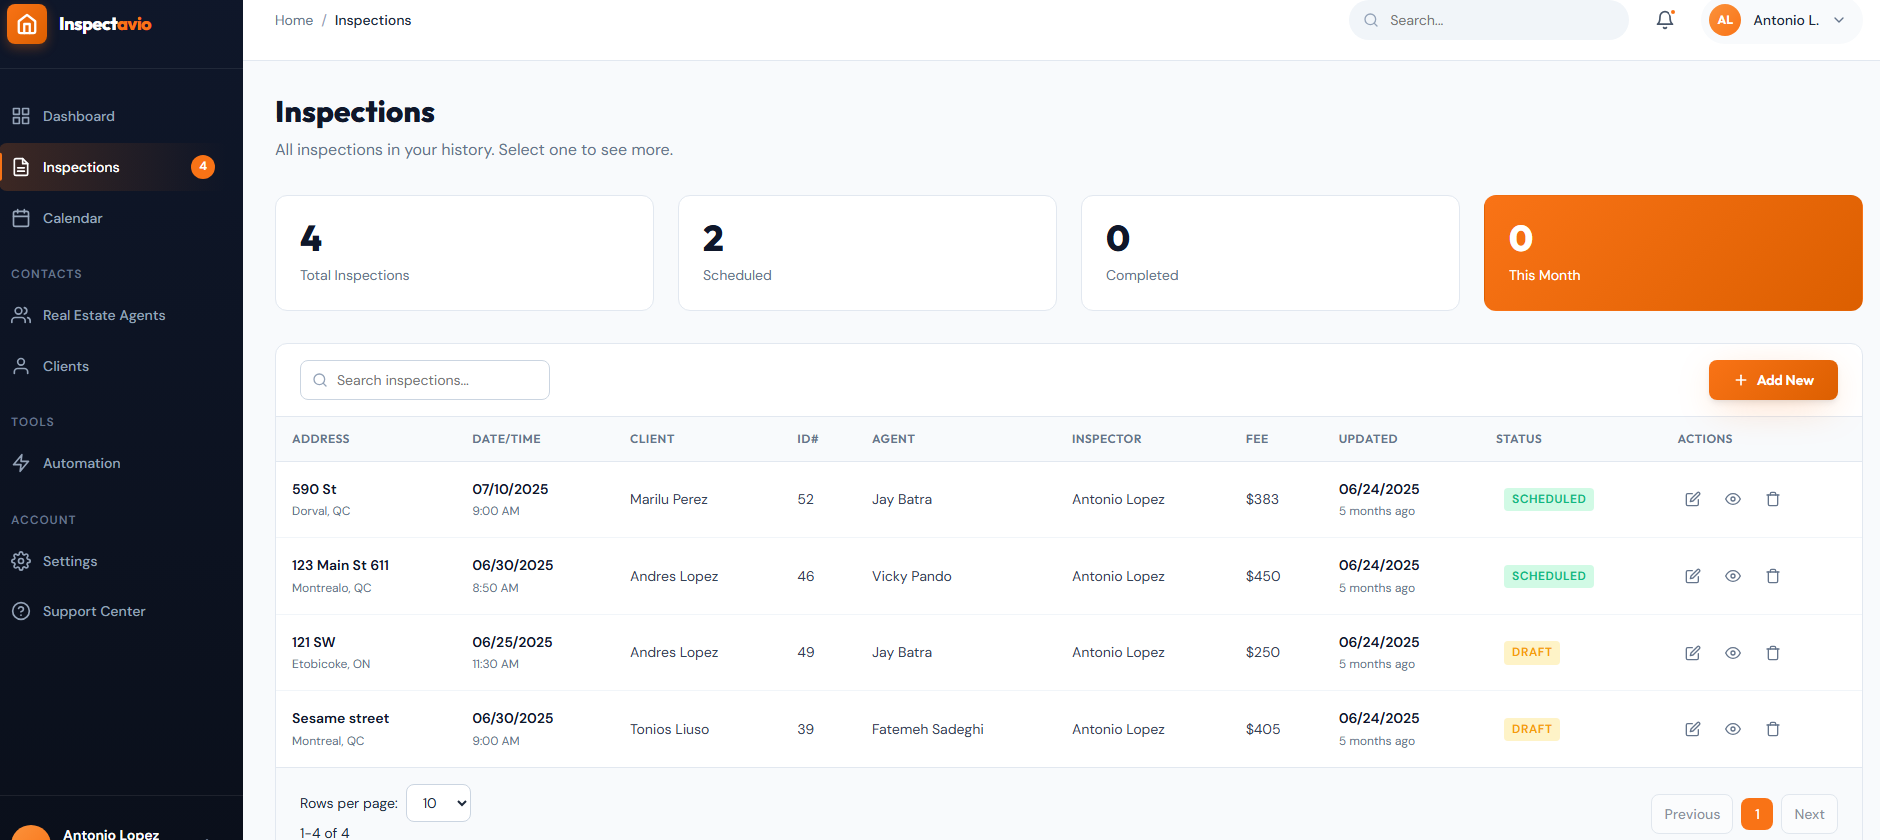Open Settings in the sidebar
The image size is (1880, 840).
121,561
